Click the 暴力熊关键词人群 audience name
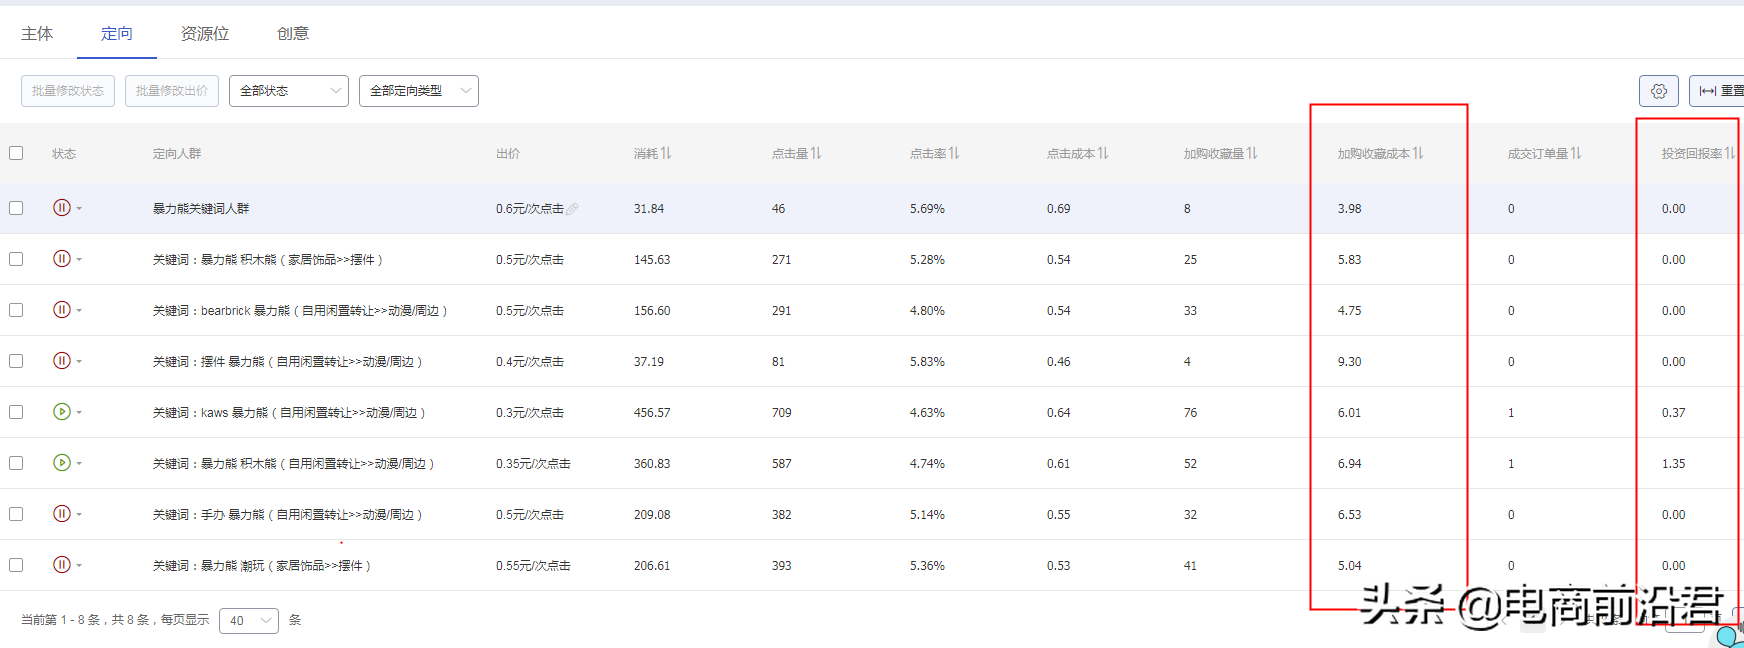This screenshot has height=648, width=1744. pos(201,209)
